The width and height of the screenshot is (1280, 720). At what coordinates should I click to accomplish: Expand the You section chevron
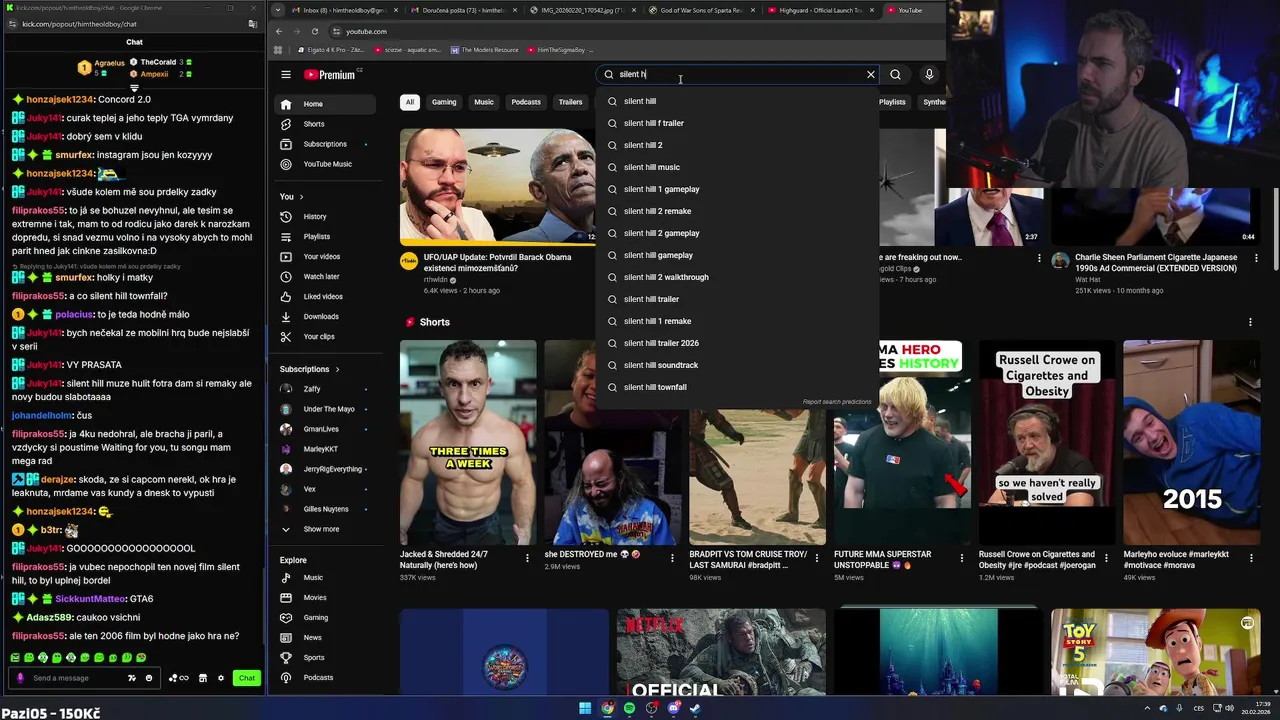point(301,197)
